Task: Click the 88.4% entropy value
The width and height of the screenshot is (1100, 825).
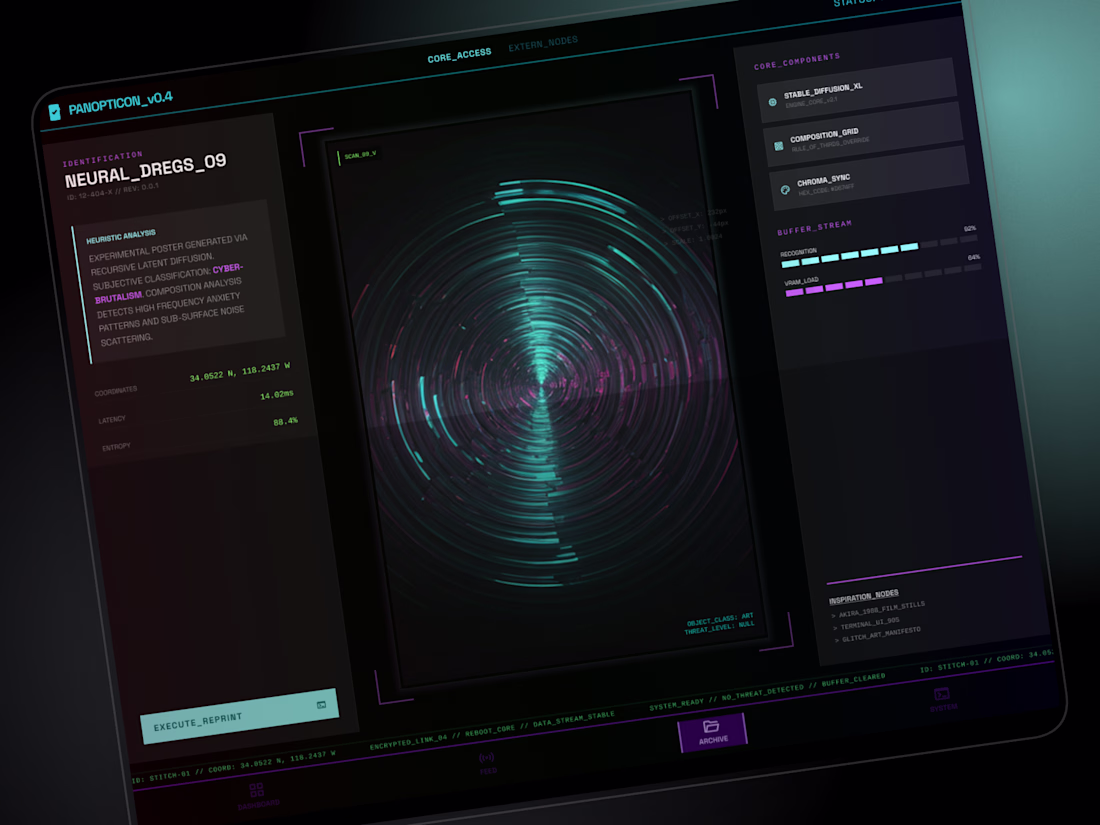Action: (286, 421)
